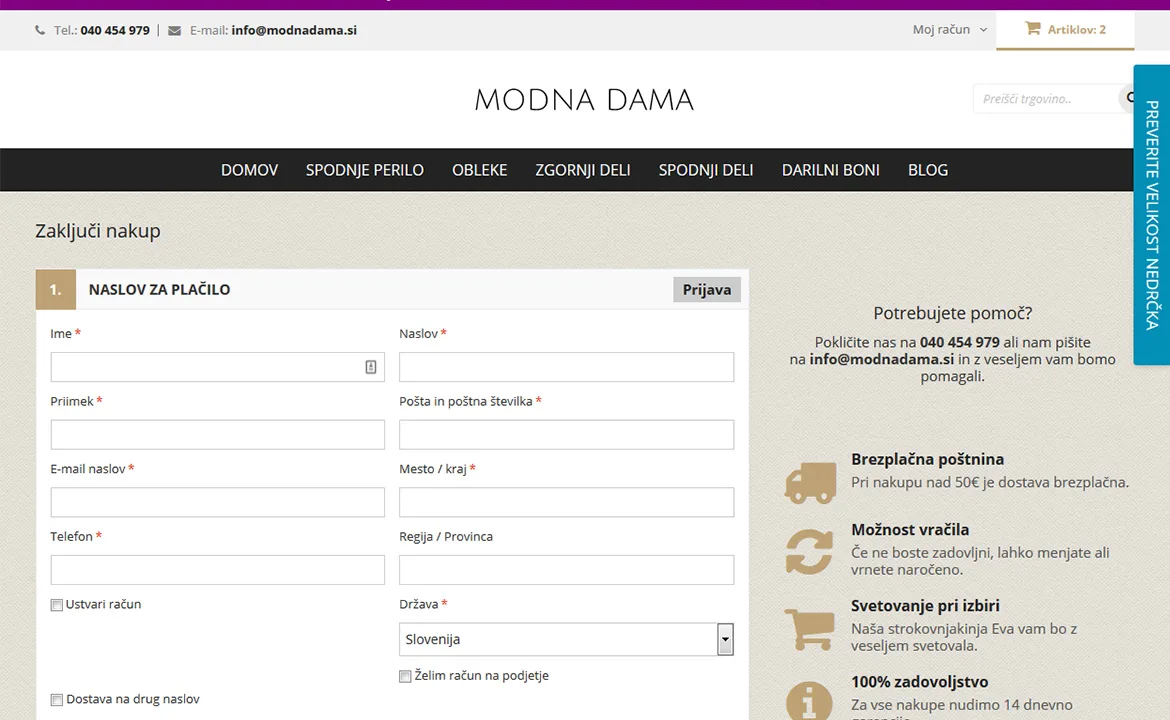Image resolution: width=1170 pixels, height=720 pixels.
Task: Focus the Regija / Provinca field
Action: [x=566, y=570]
